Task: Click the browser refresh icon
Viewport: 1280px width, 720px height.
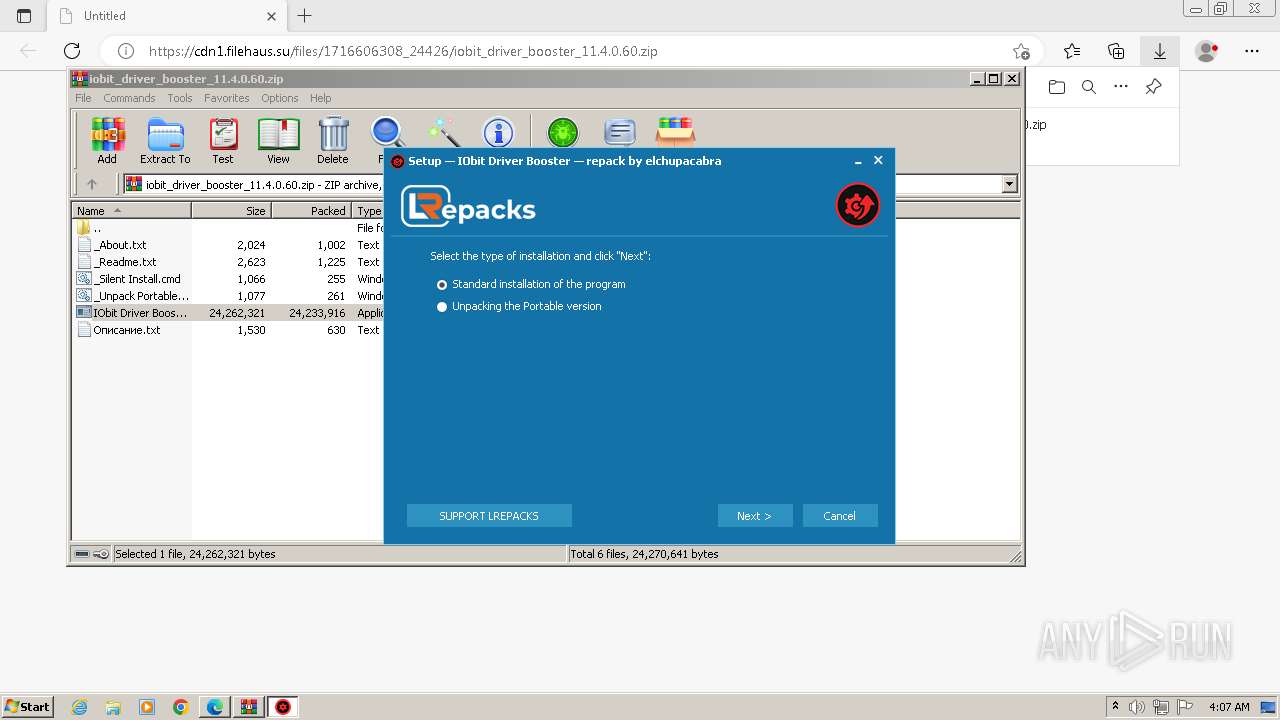Action: tap(72, 51)
